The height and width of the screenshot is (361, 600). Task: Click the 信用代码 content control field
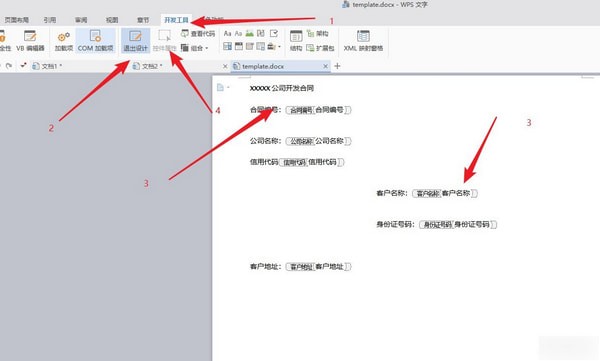coord(311,162)
